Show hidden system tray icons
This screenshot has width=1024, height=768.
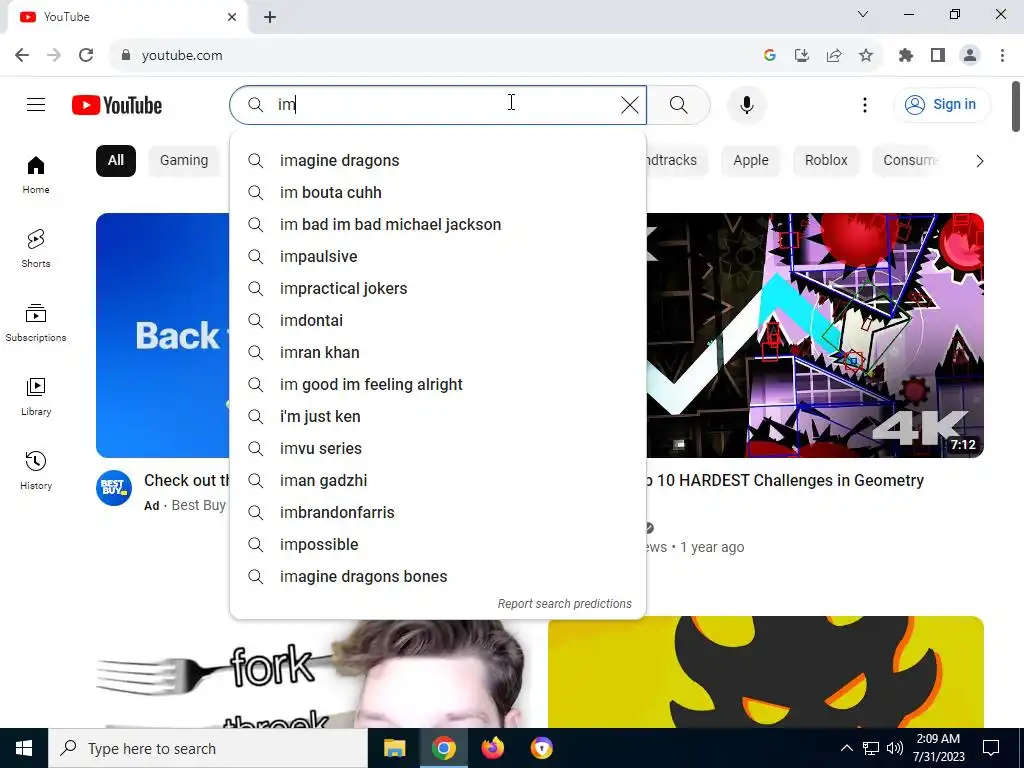pos(846,748)
